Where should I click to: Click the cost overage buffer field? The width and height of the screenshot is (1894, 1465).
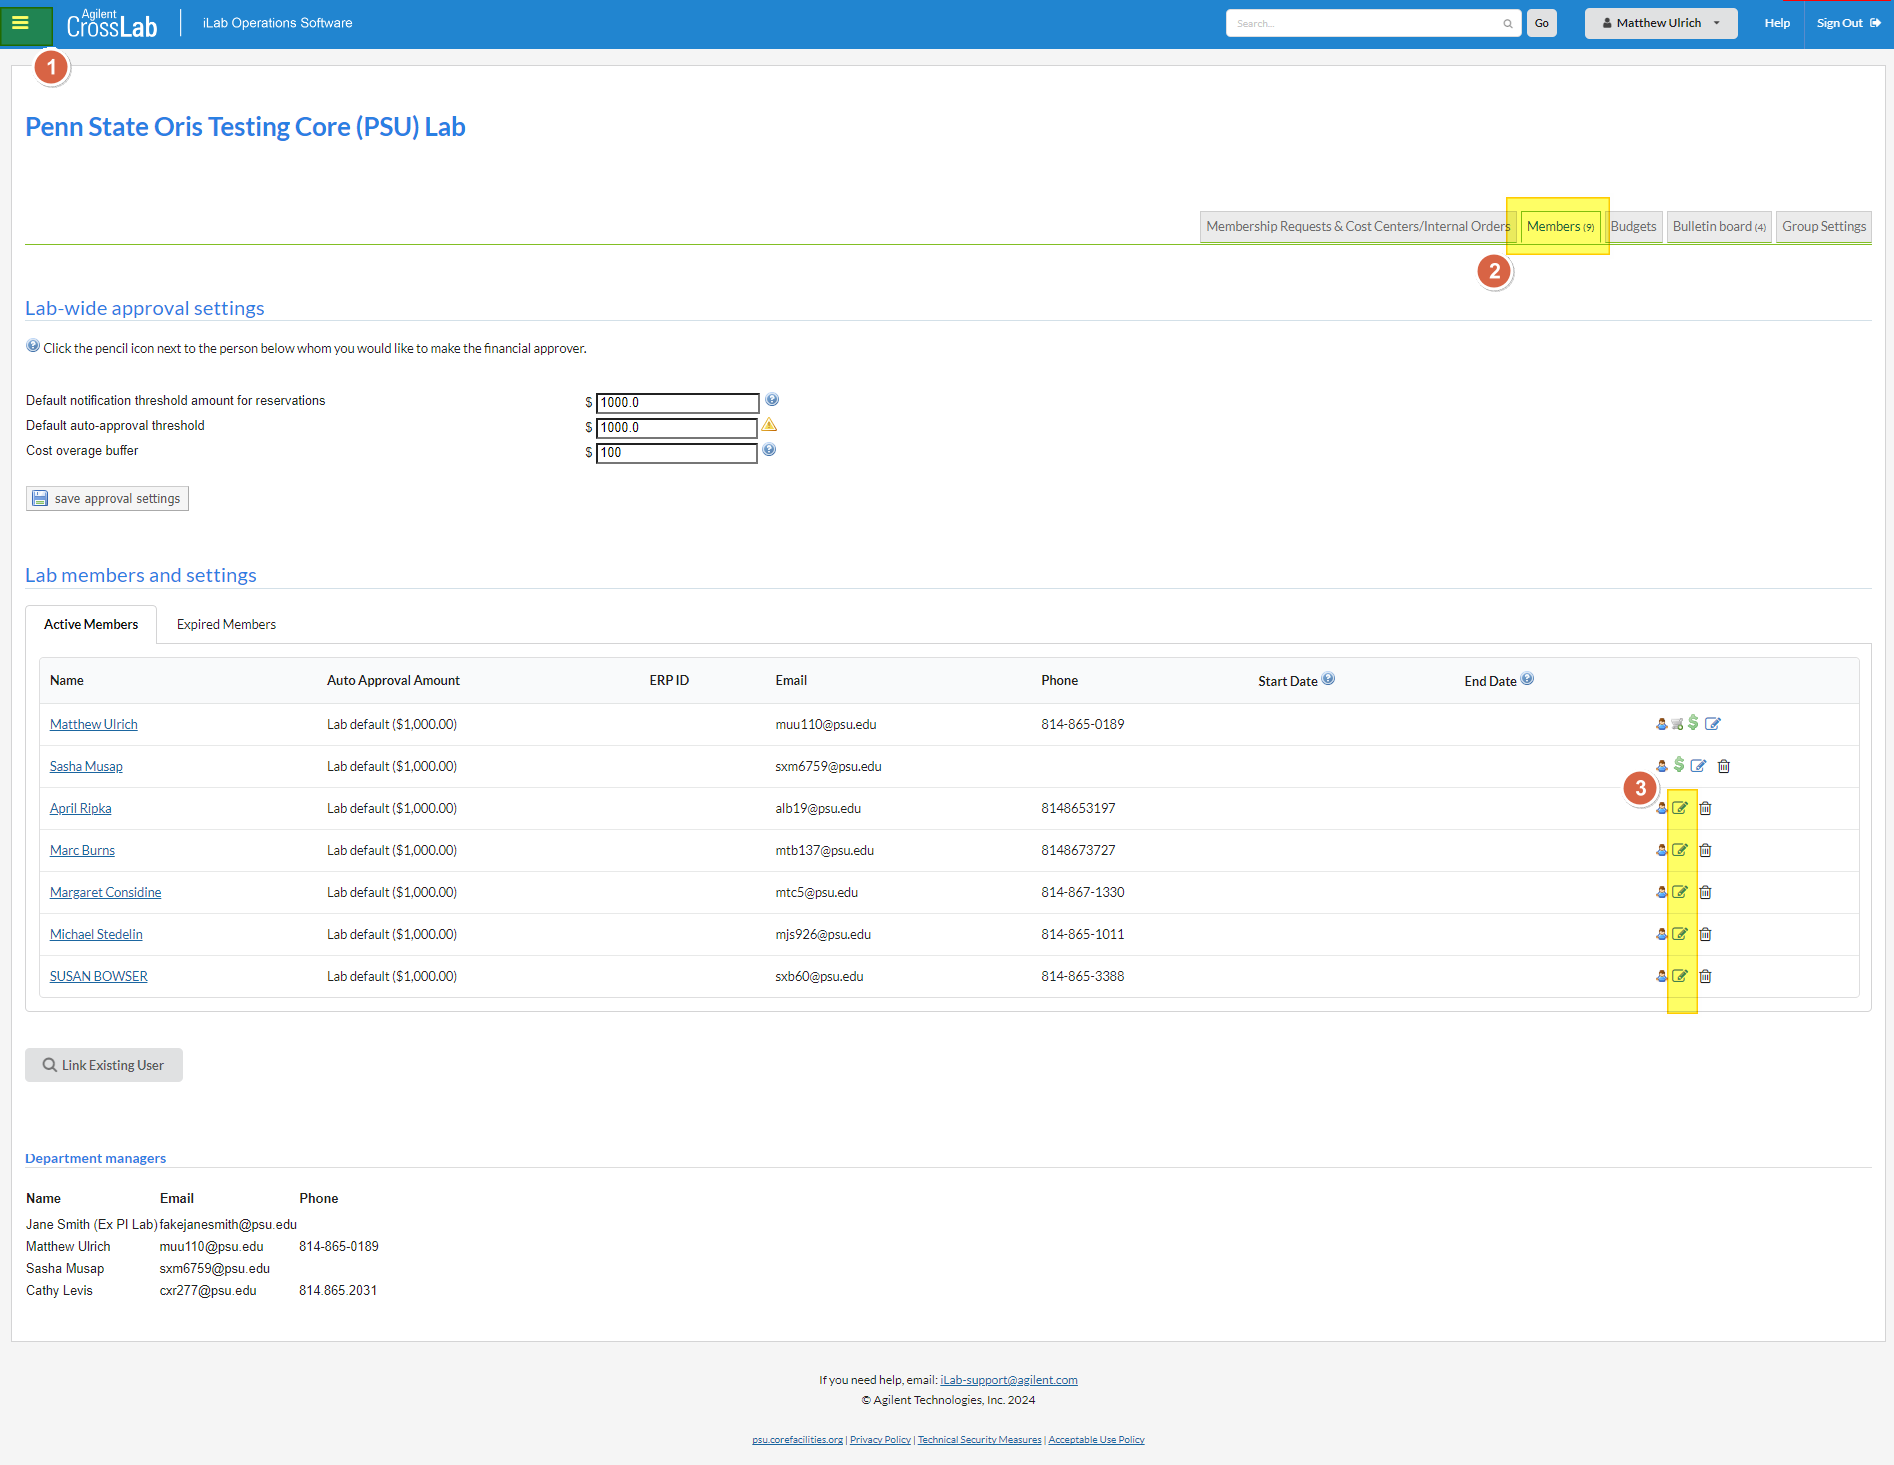point(677,452)
